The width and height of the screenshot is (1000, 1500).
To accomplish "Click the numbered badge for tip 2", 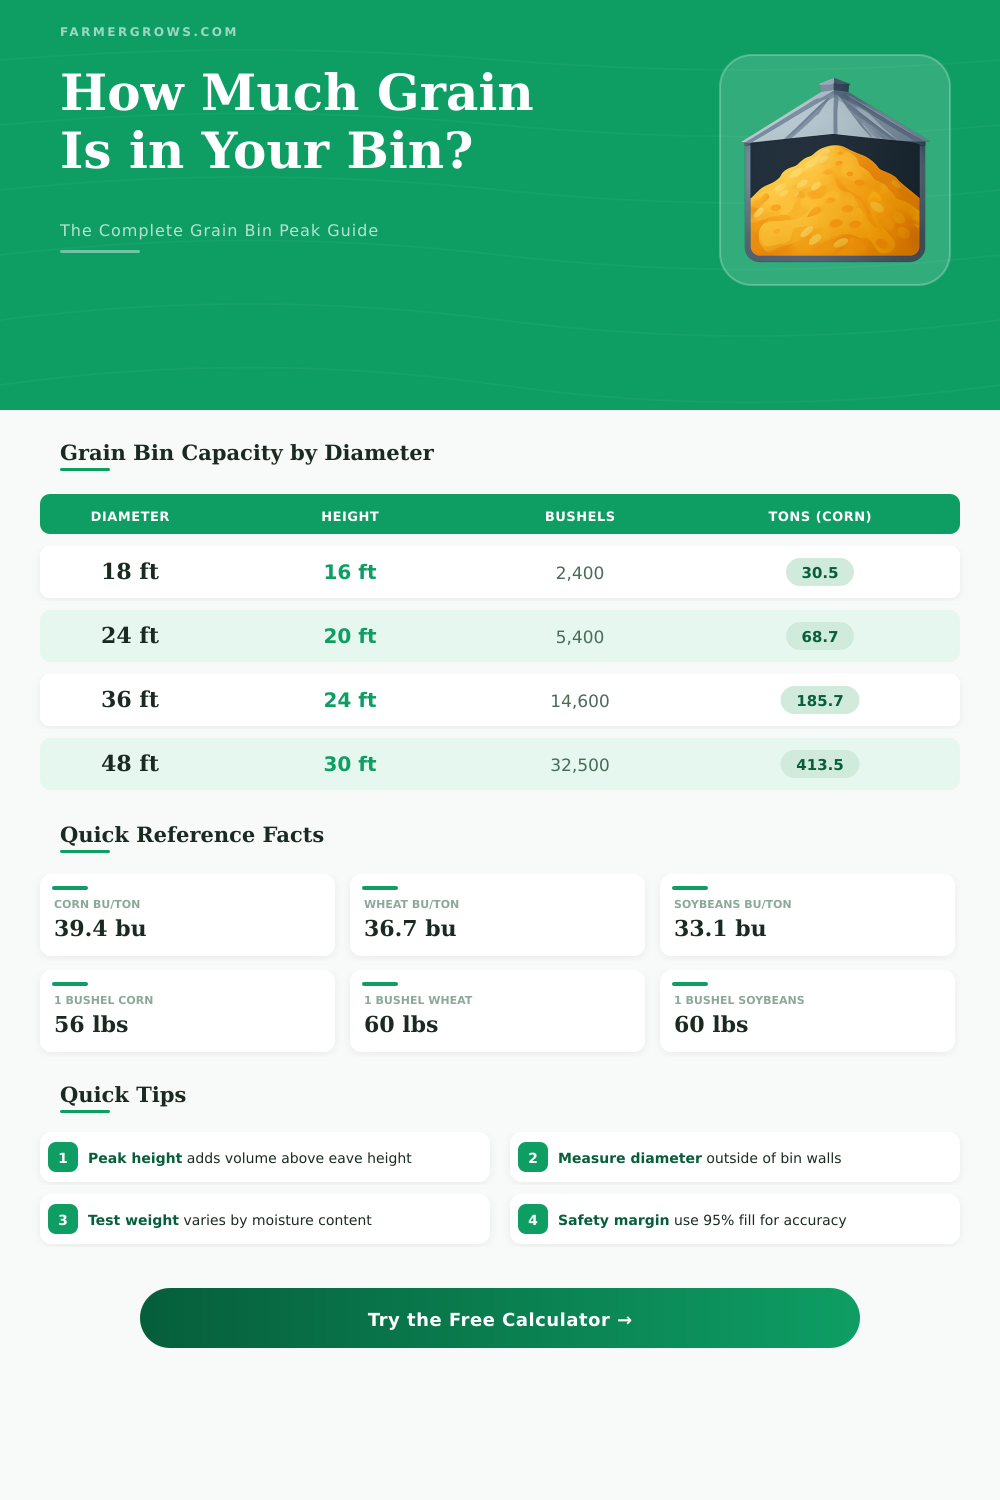I will (533, 1158).
